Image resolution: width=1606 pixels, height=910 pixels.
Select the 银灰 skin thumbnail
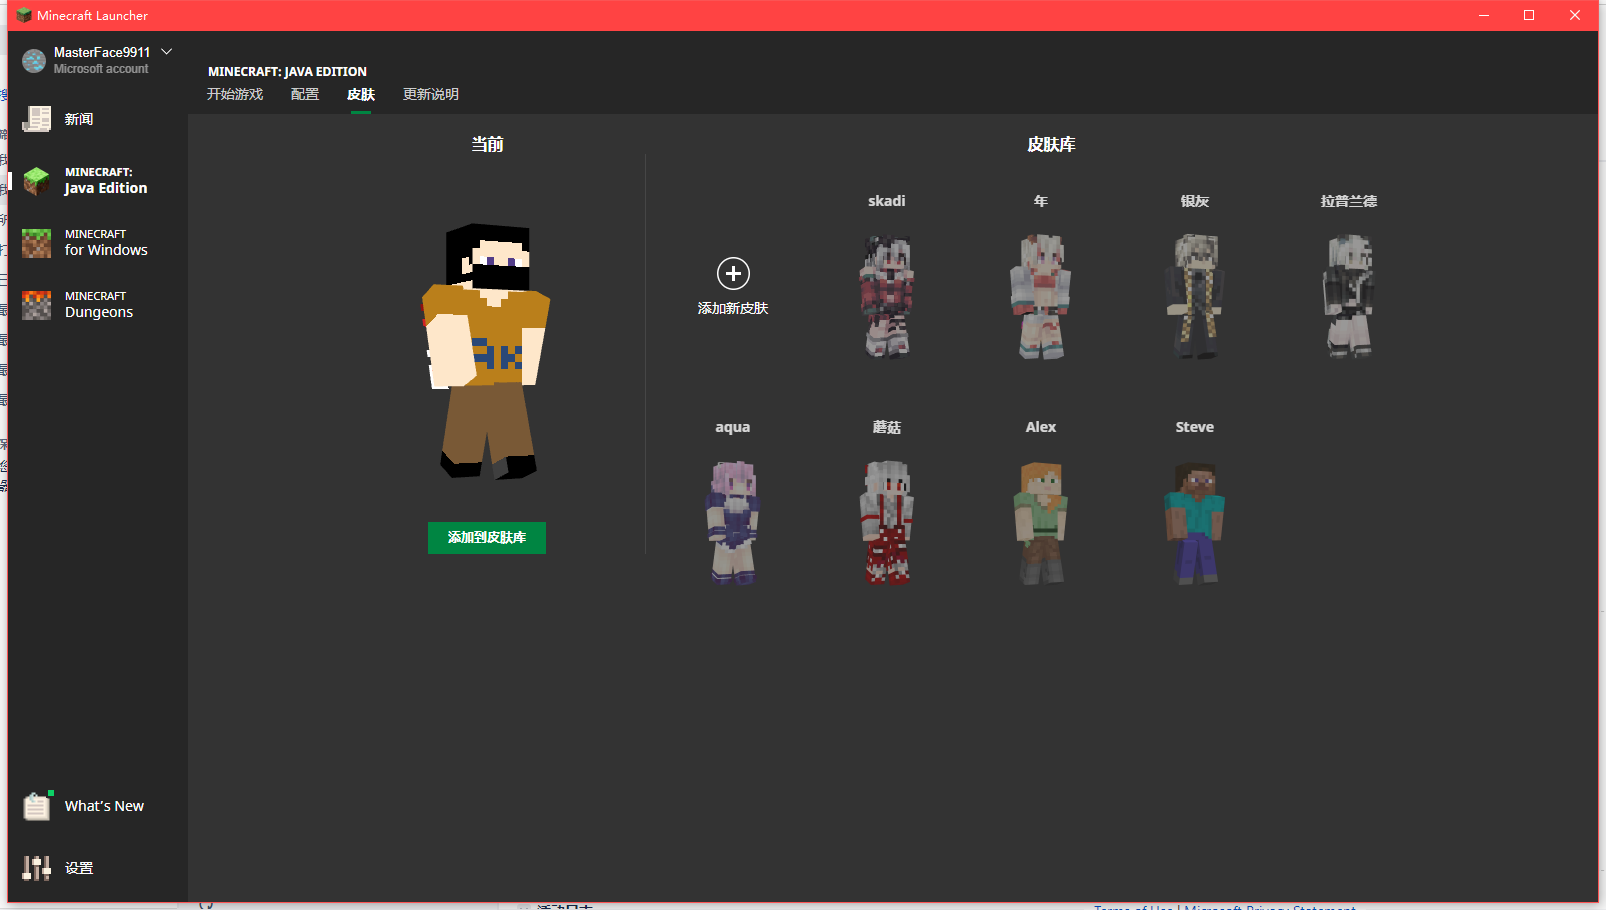click(1195, 296)
